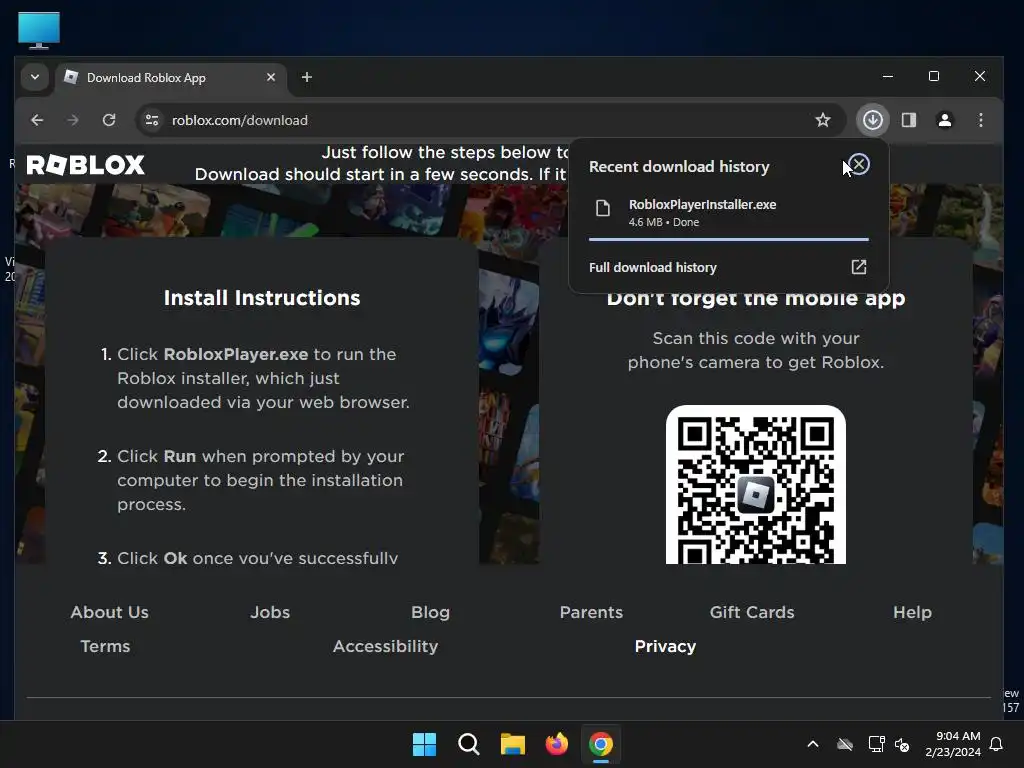Image resolution: width=1024 pixels, height=768 pixels.
Task: Click the Install Instructions heading
Action: click(262, 298)
